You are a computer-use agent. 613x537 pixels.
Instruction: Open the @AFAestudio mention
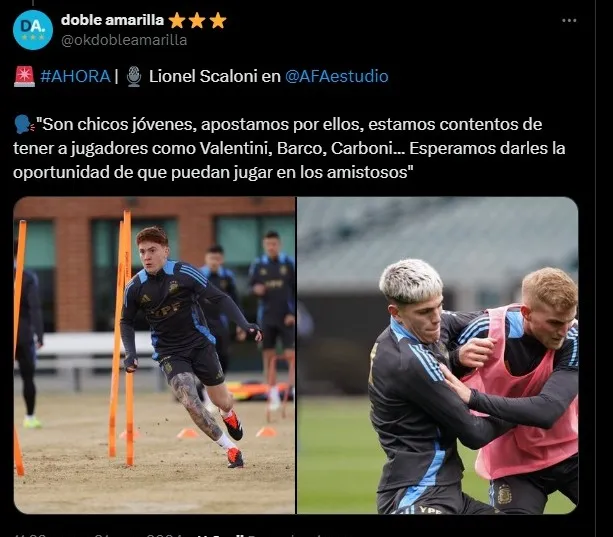coord(337,76)
